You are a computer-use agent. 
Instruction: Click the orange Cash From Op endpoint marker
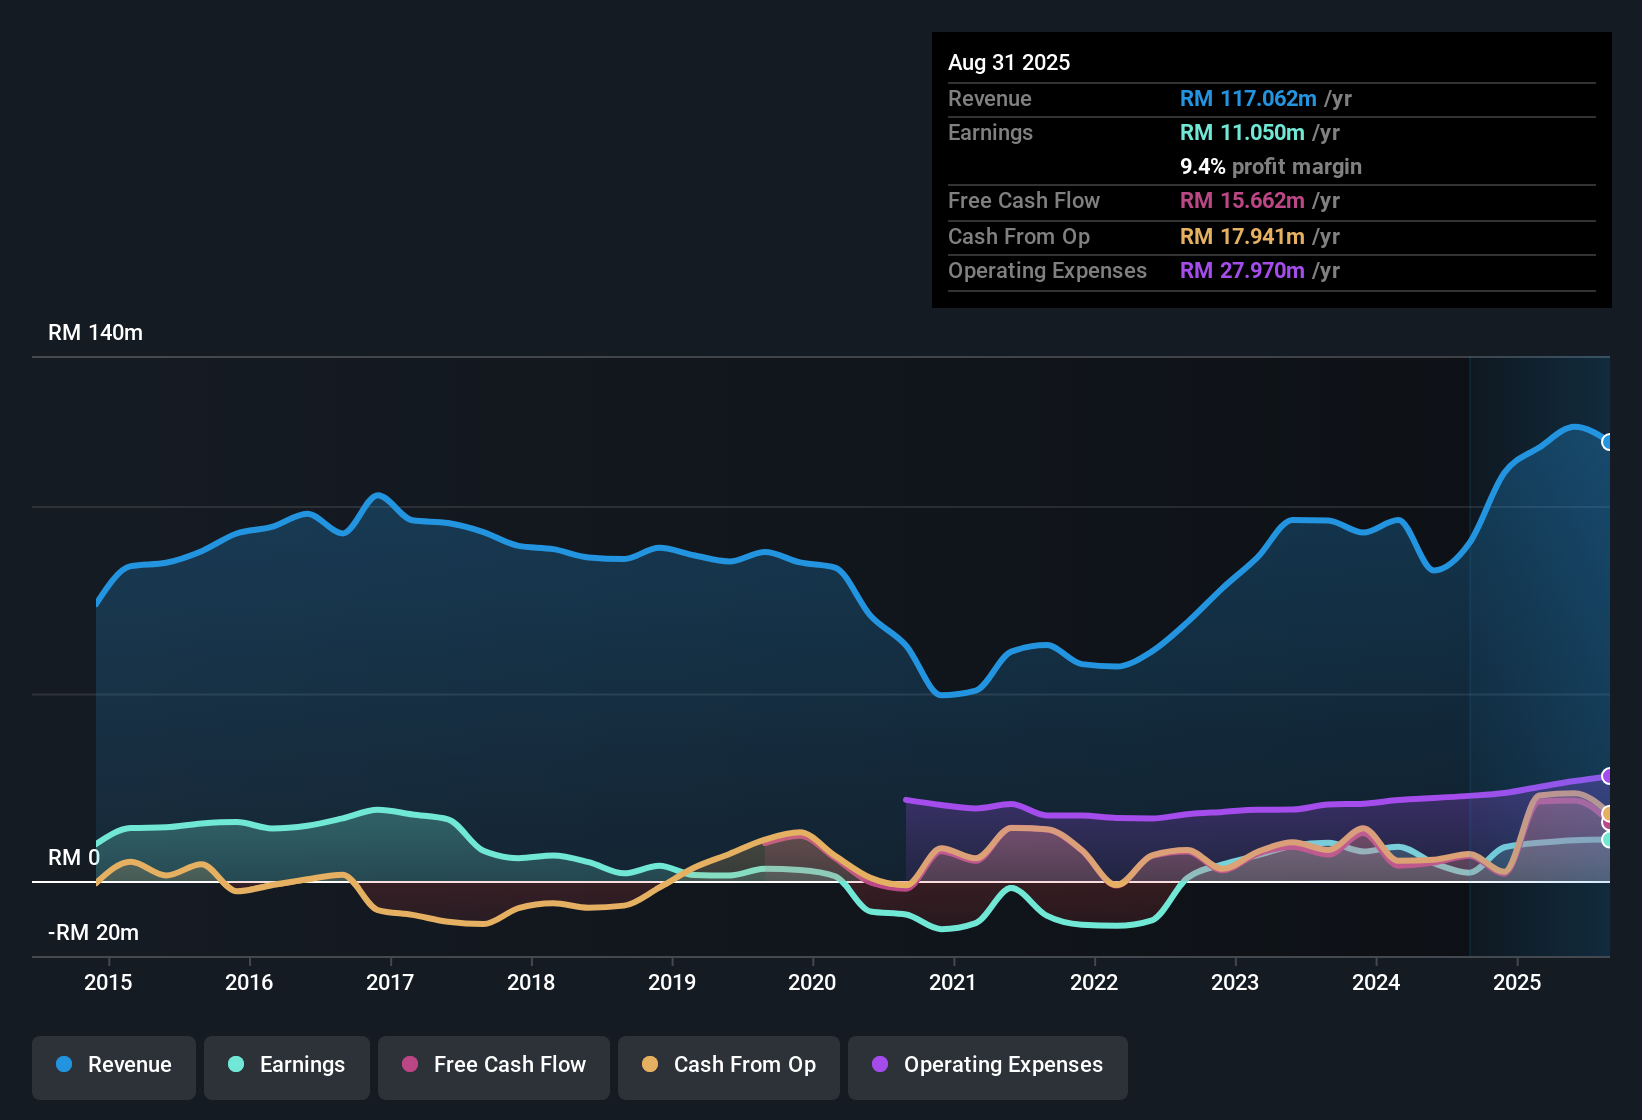tap(1608, 815)
